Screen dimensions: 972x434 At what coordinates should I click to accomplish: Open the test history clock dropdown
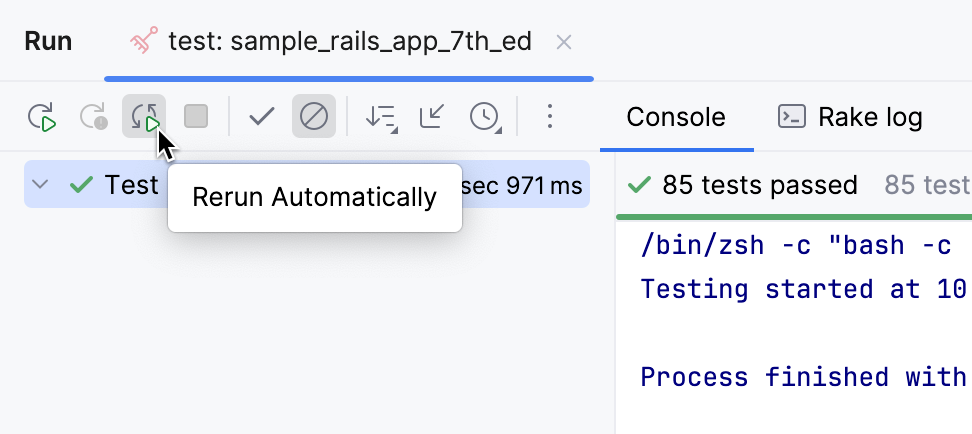point(485,117)
